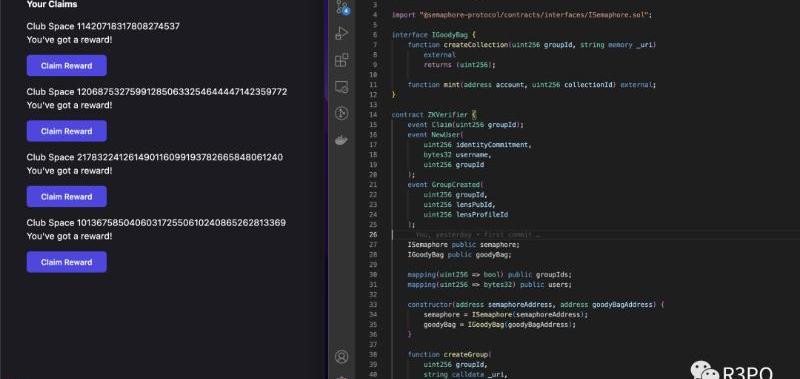800x379 pixels.
Task: Open the circular git graph icon in activity bar
Action: (x=341, y=113)
